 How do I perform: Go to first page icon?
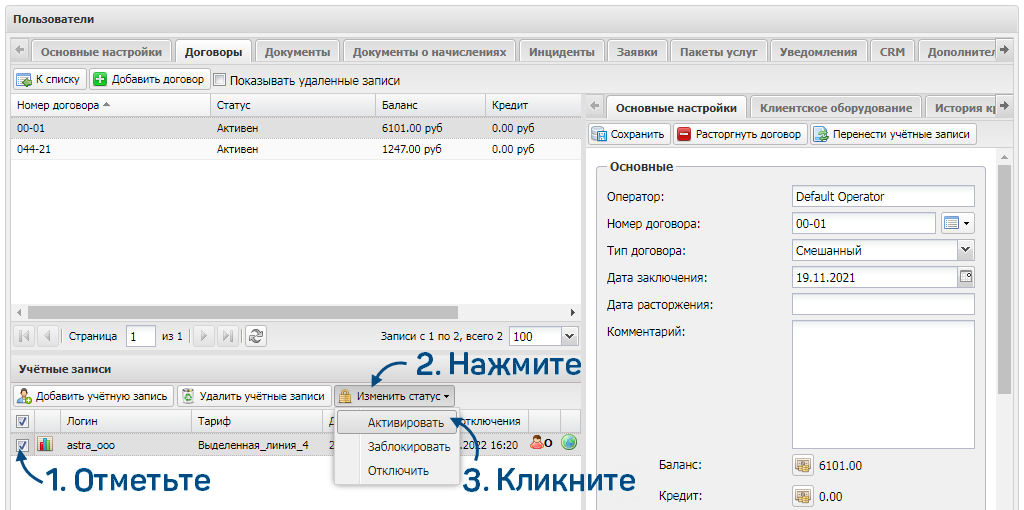coord(25,336)
